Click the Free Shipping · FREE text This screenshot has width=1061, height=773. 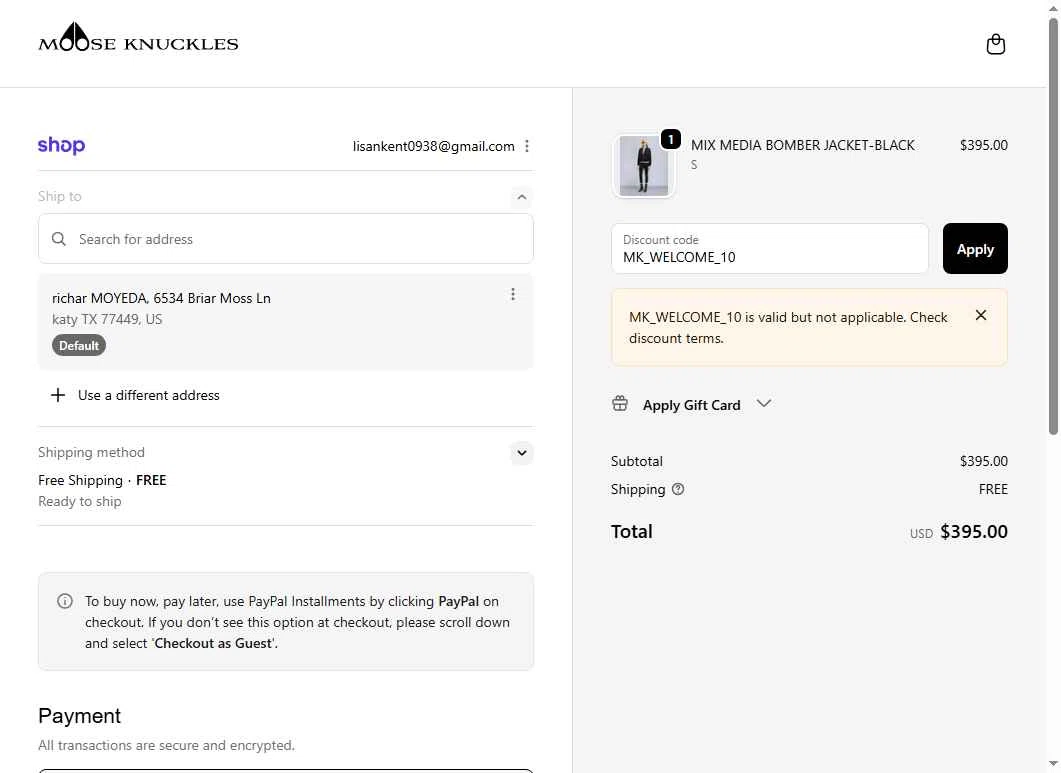(x=102, y=480)
